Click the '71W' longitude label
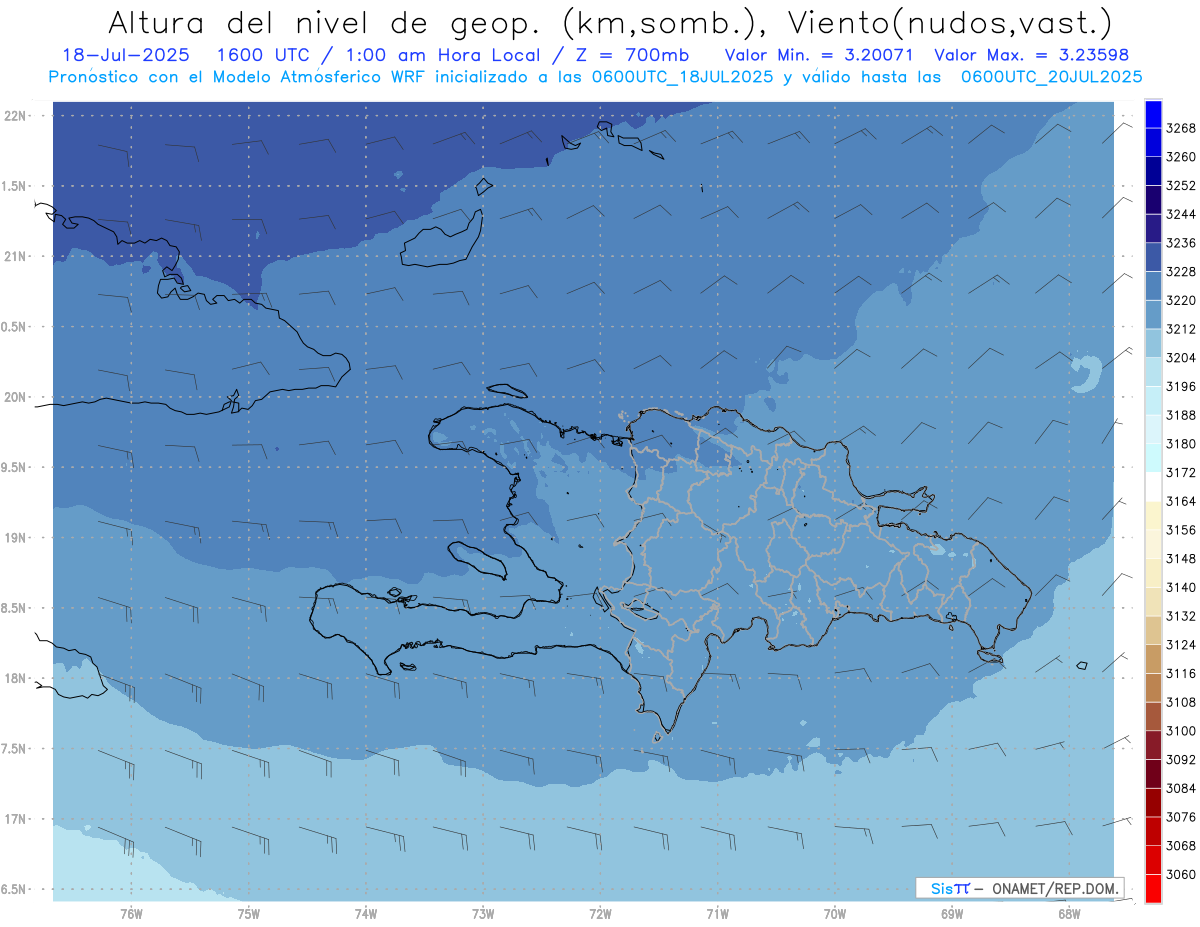Image resolution: width=1200 pixels, height=927 pixels. (x=718, y=914)
